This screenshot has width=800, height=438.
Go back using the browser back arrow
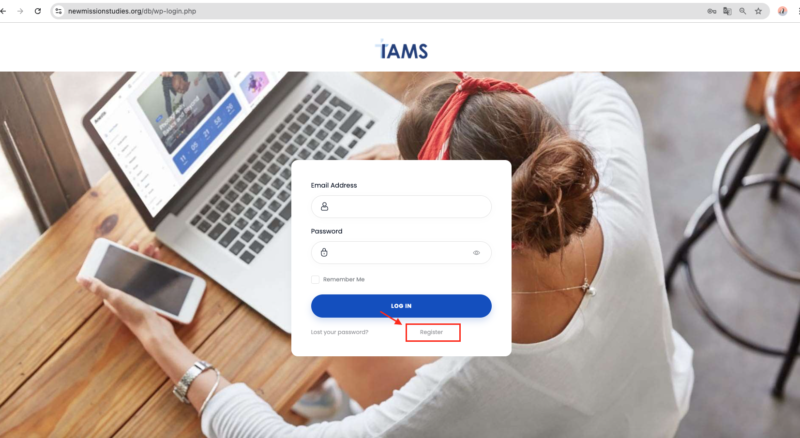point(3,11)
